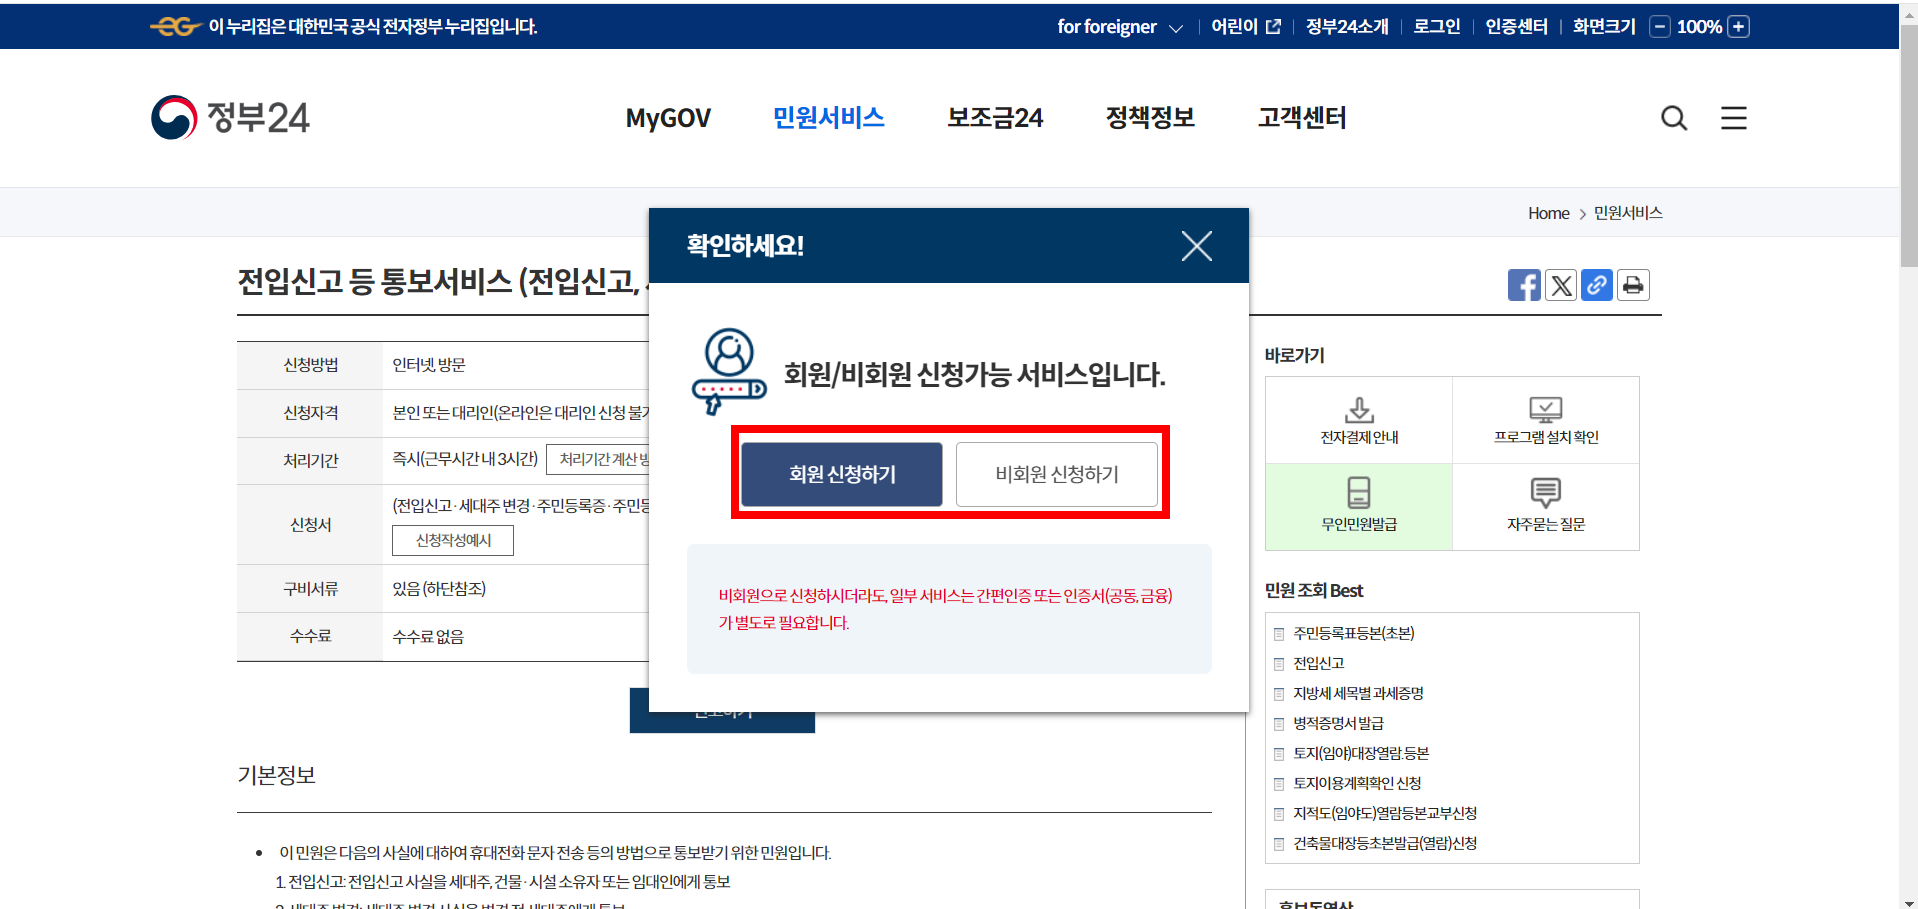Choose 비회원 신청하기 option
Screen dimensions: 1918x909
[1056, 474]
